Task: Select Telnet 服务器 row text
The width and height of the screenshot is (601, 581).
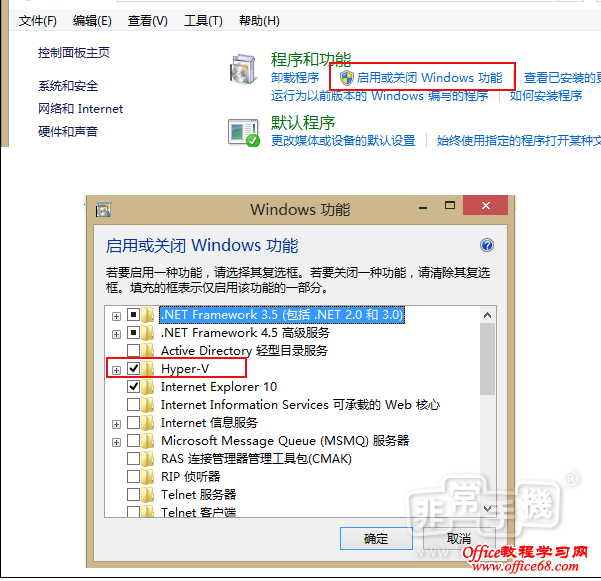Action: tap(199, 495)
